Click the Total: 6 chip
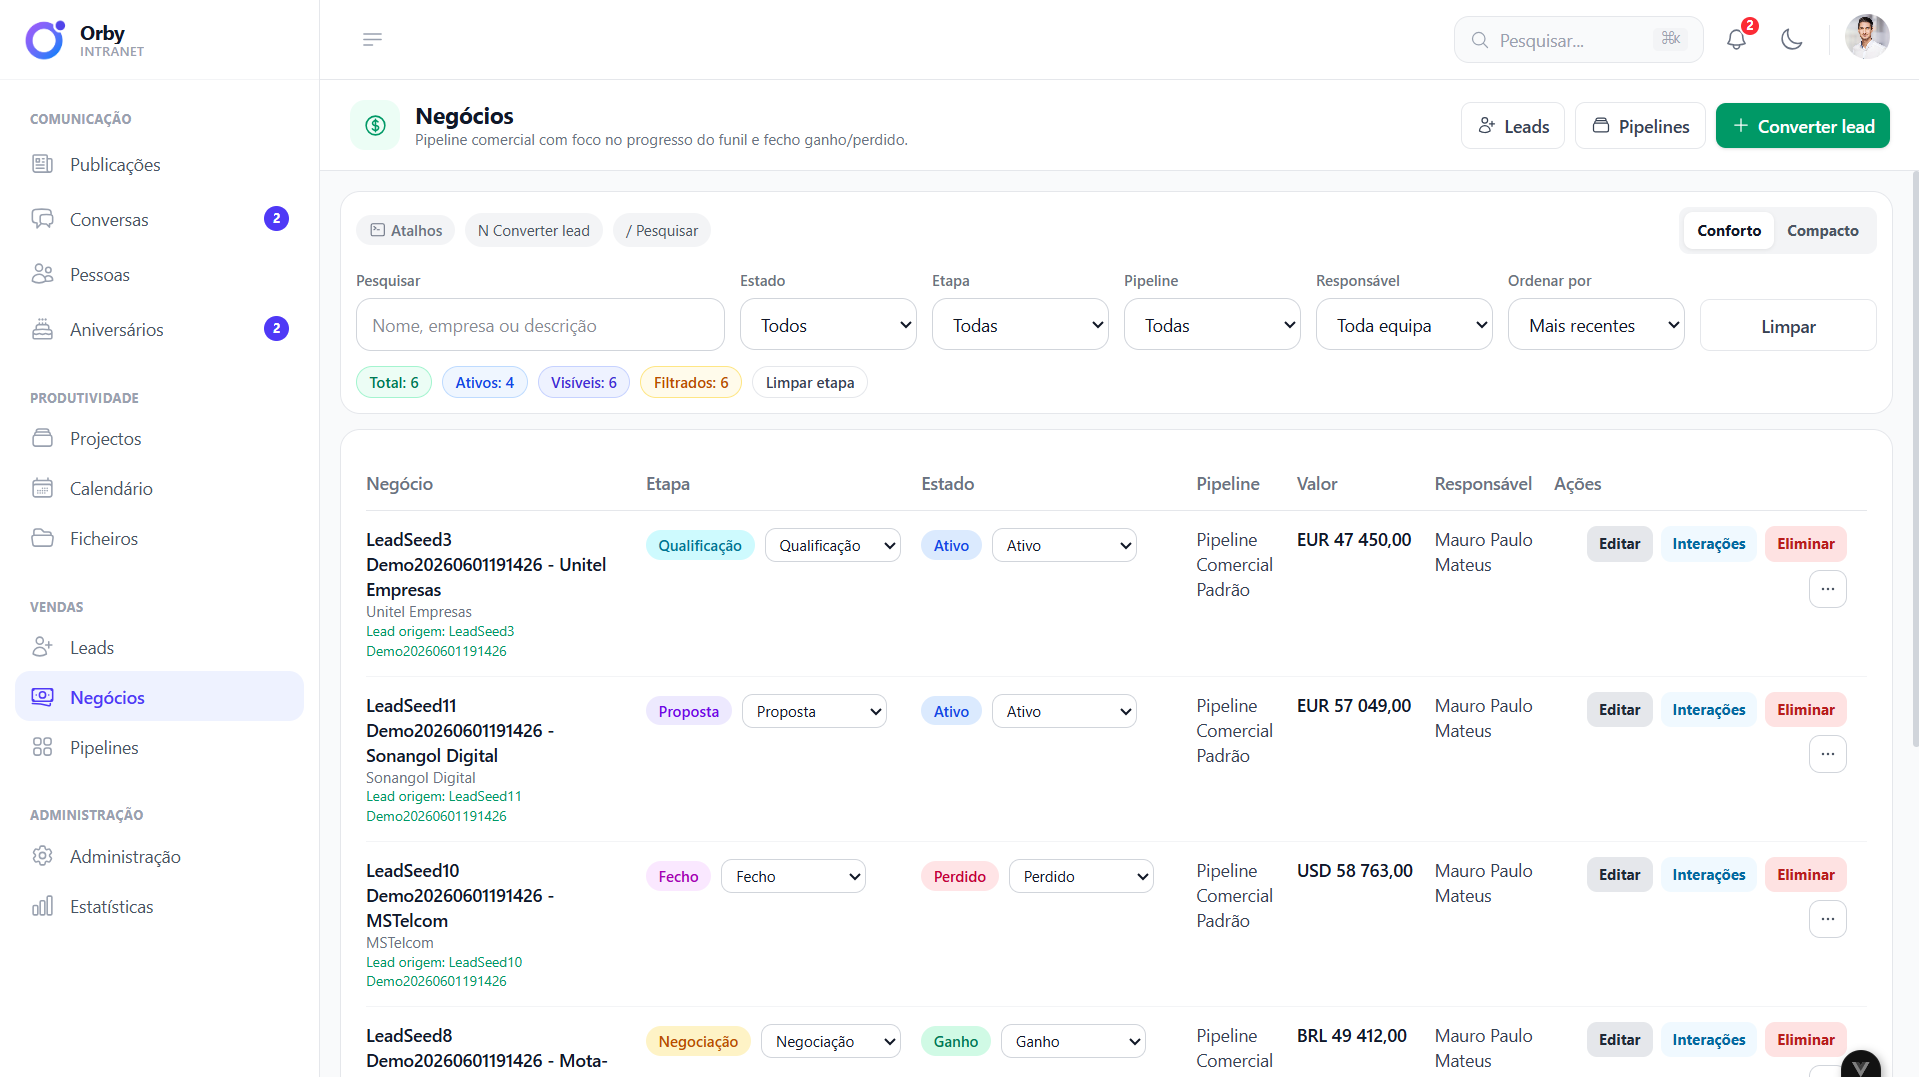Viewport: 1919px width, 1077px height. point(394,382)
